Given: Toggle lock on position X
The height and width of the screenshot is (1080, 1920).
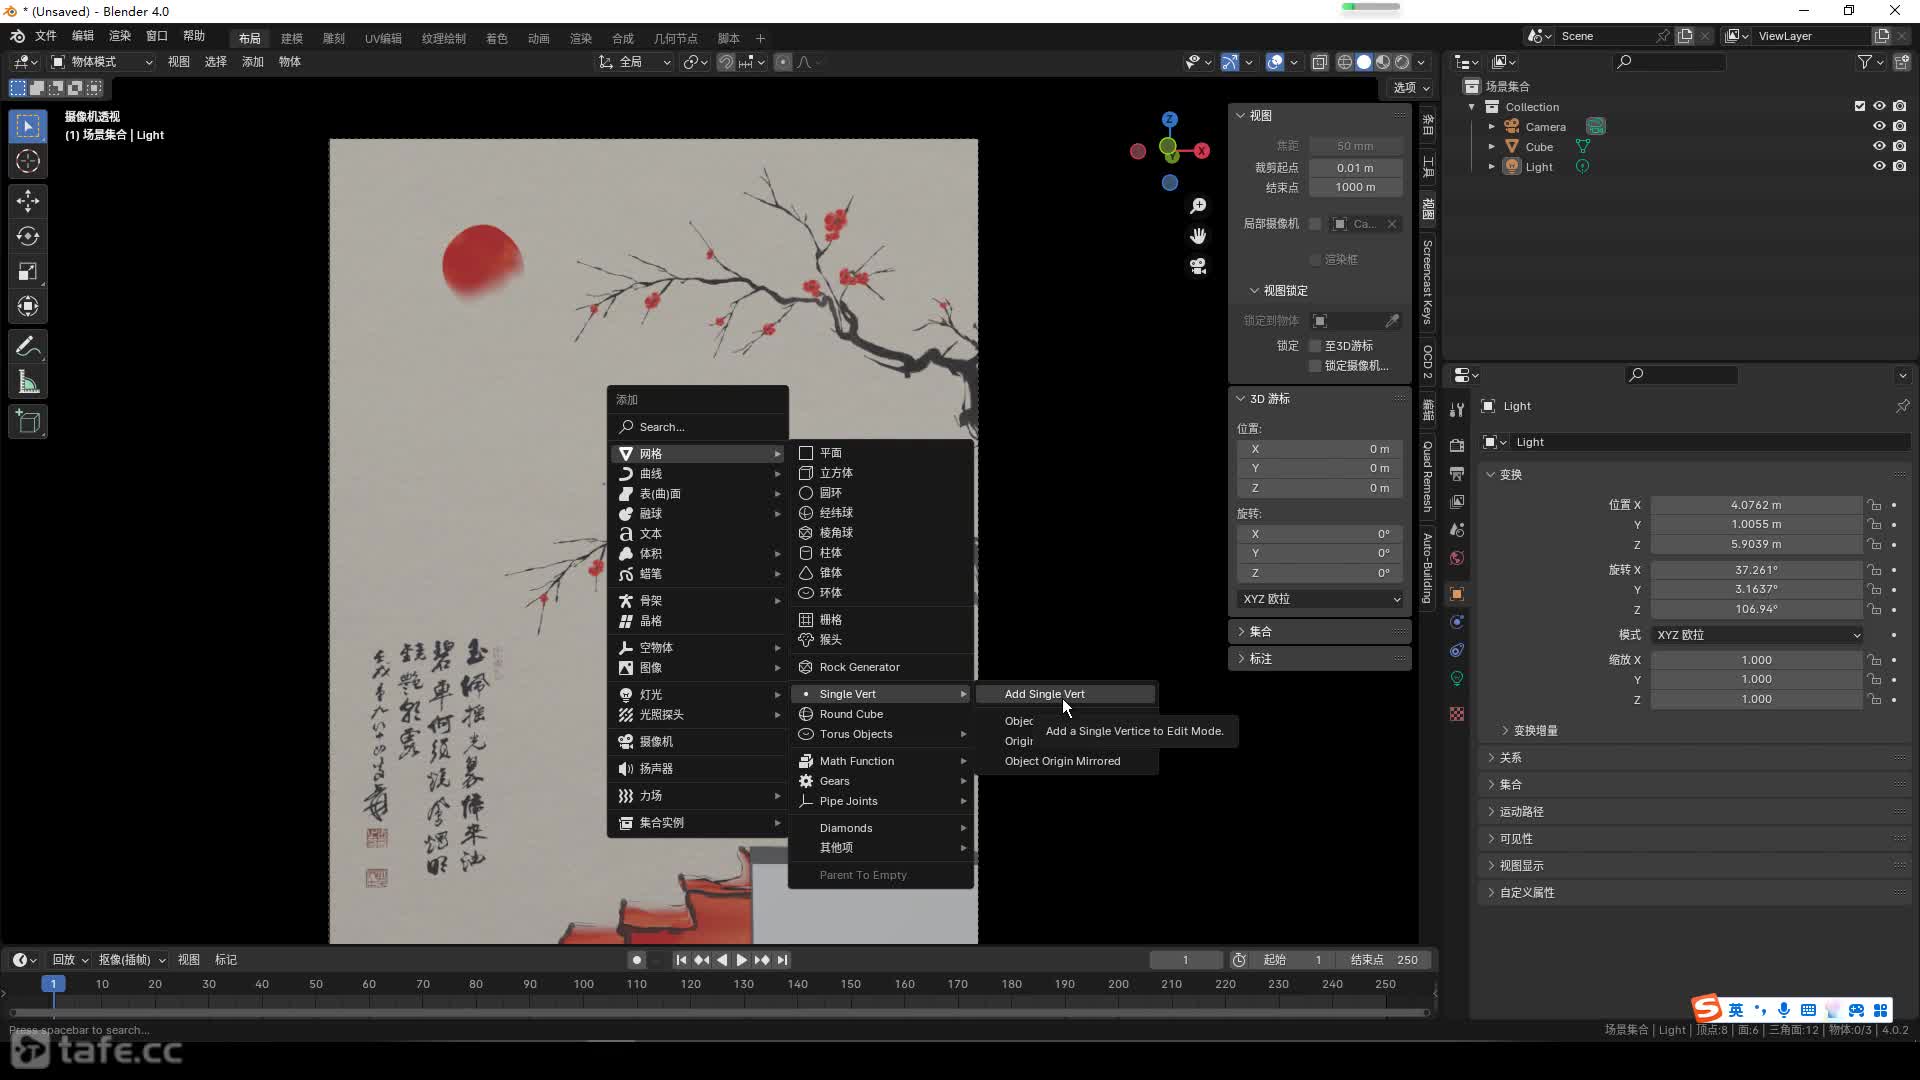Looking at the screenshot, I should coord(1874,505).
